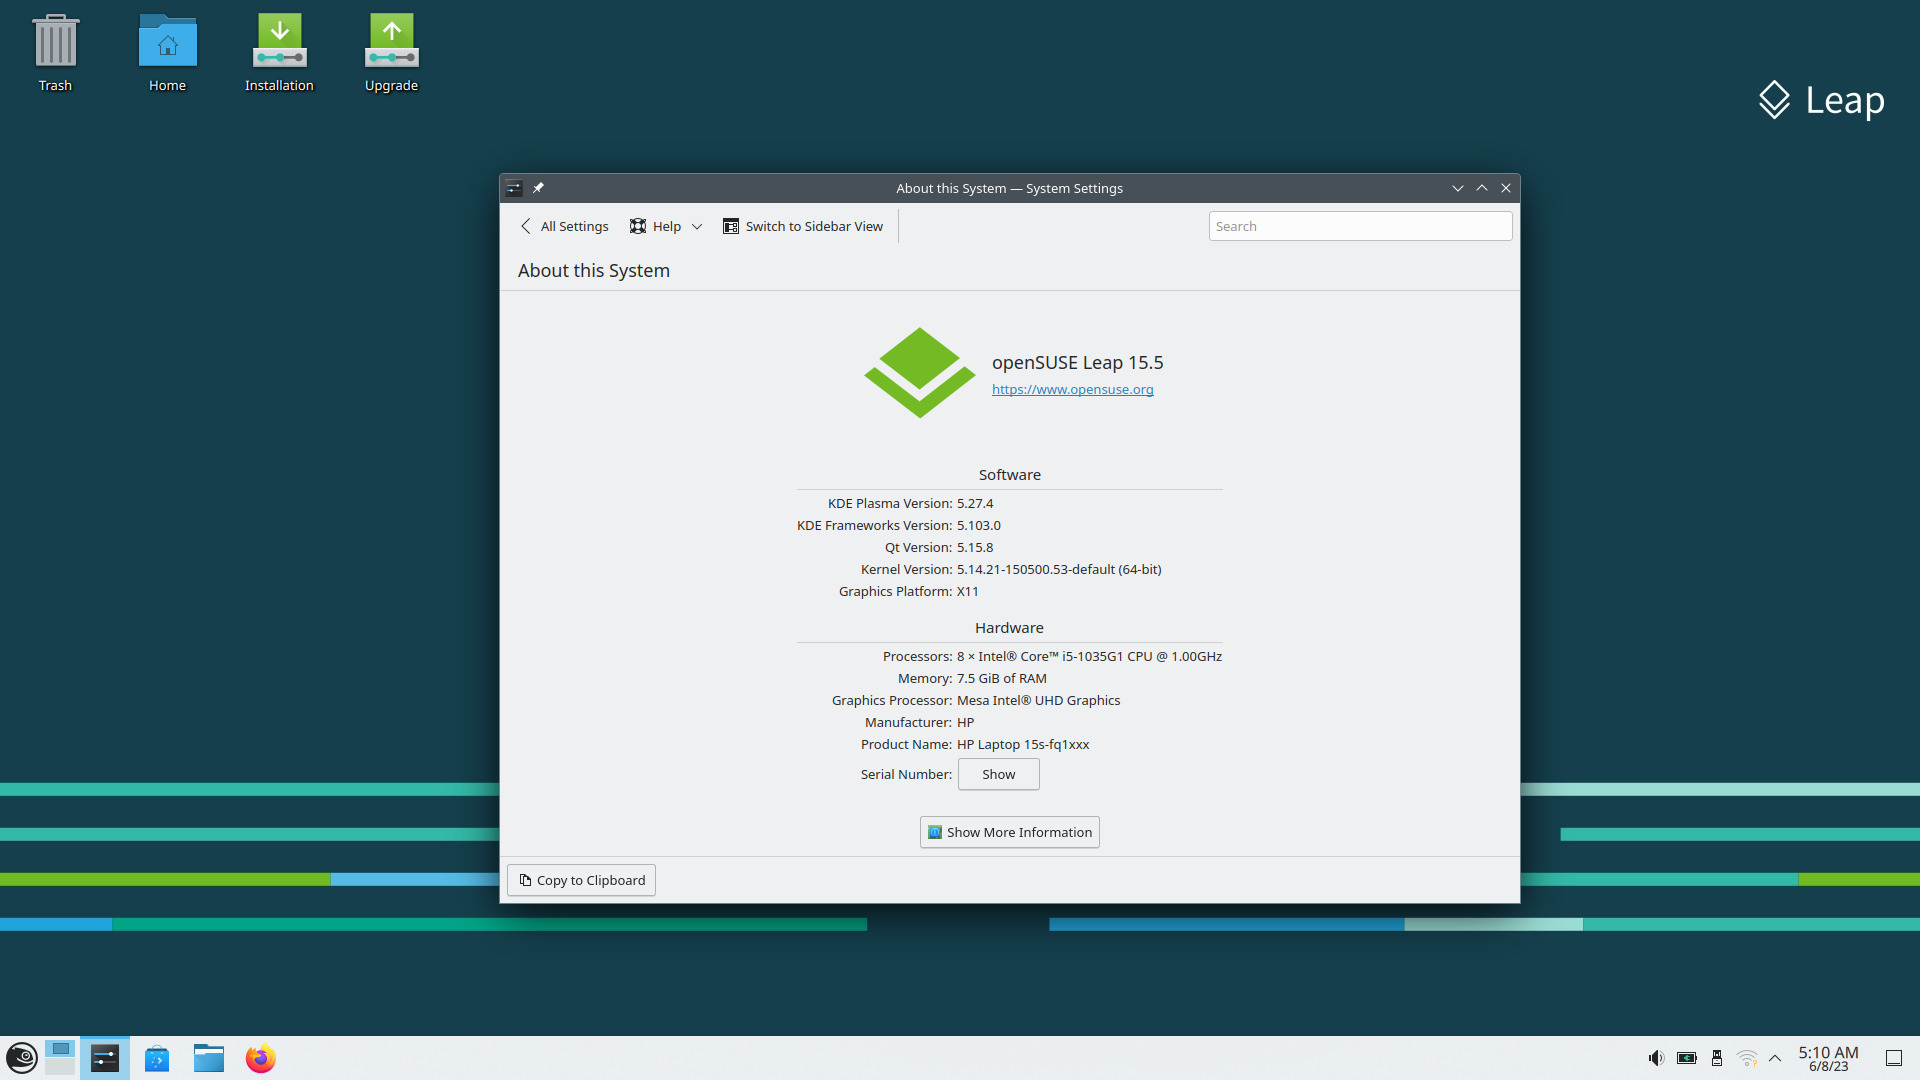Select the kernel version text 5.14.21-150500.53-default
Image resolution: width=1920 pixels, height=1080 pixels.
(x=1035, y=570)
